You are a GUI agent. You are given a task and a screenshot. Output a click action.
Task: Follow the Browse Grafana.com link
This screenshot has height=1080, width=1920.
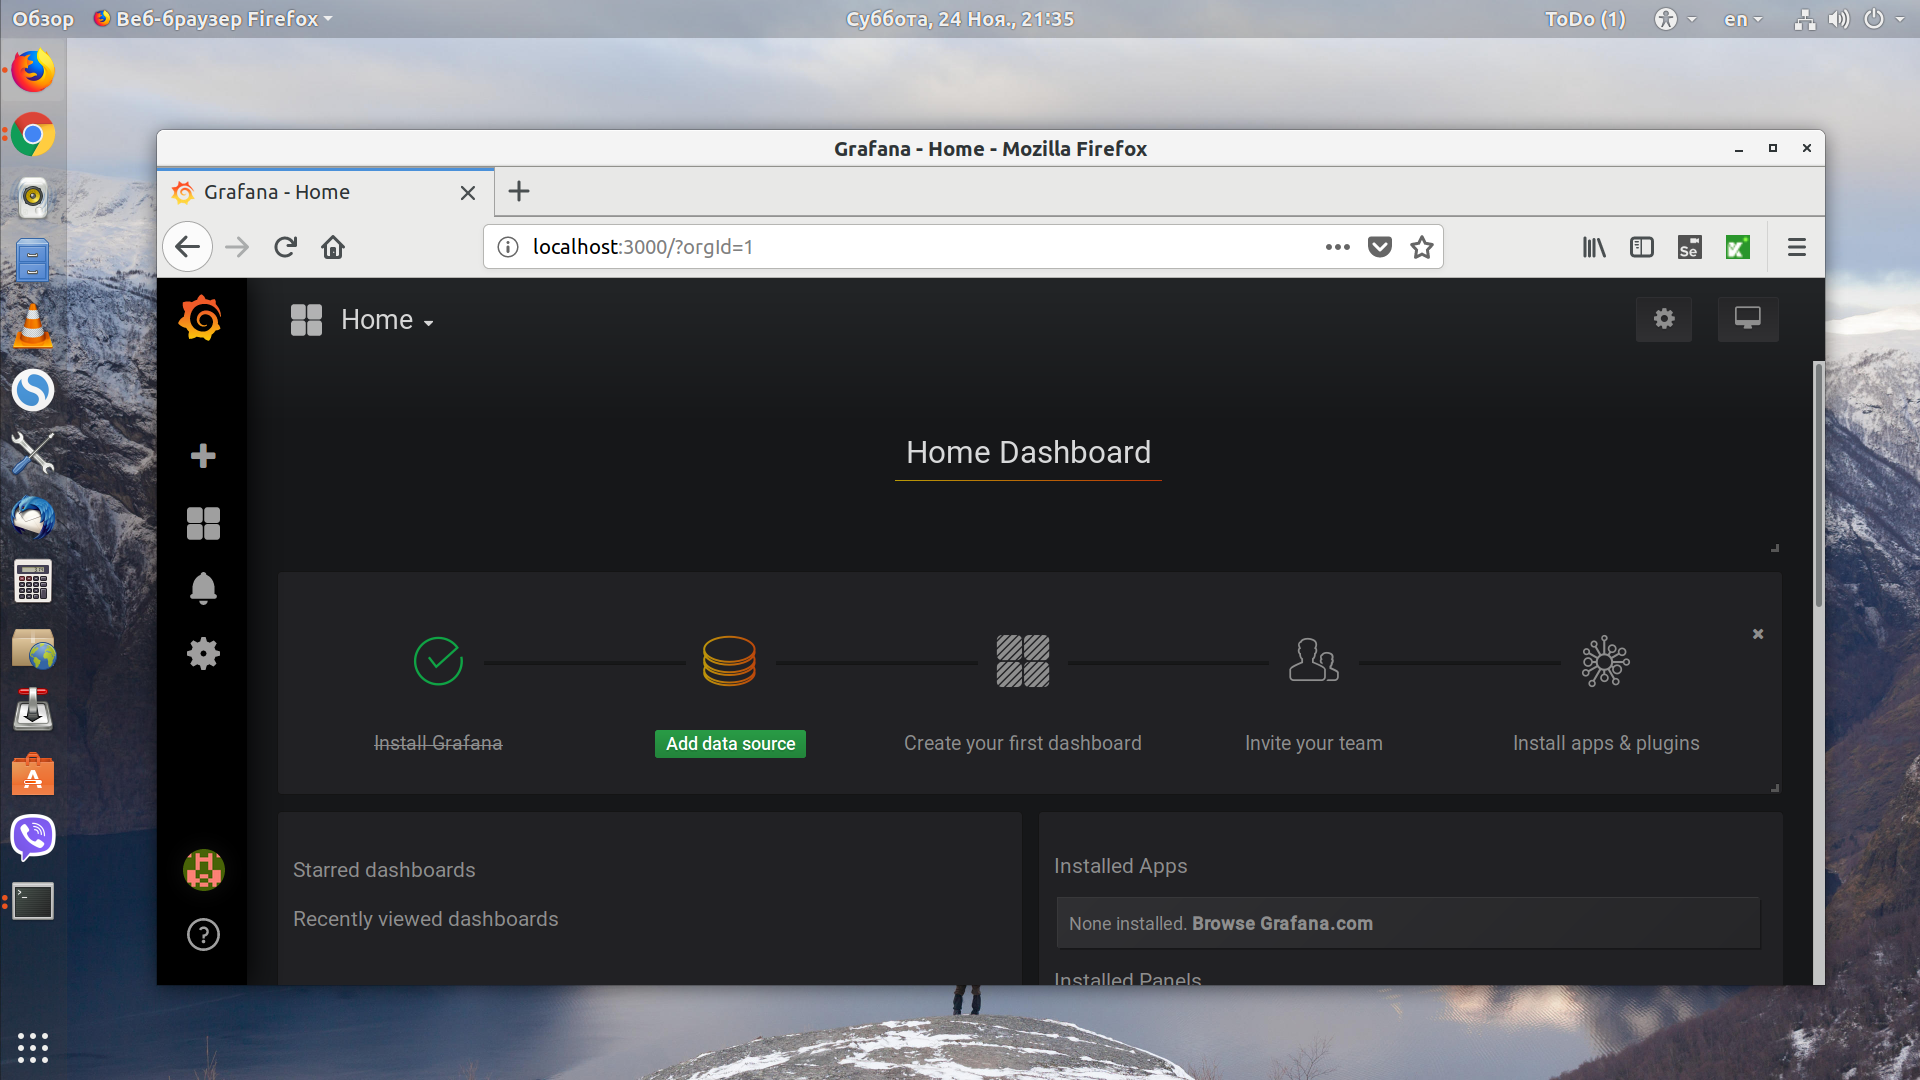pyautogui.click(x=1282, y=924)
